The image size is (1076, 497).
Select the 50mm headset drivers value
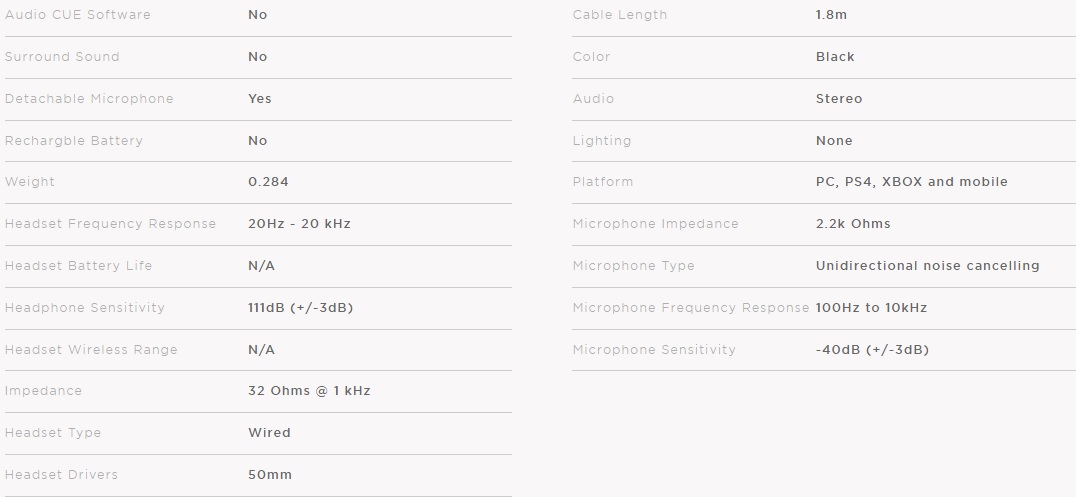pyautogui.click(x=270, y=475)
